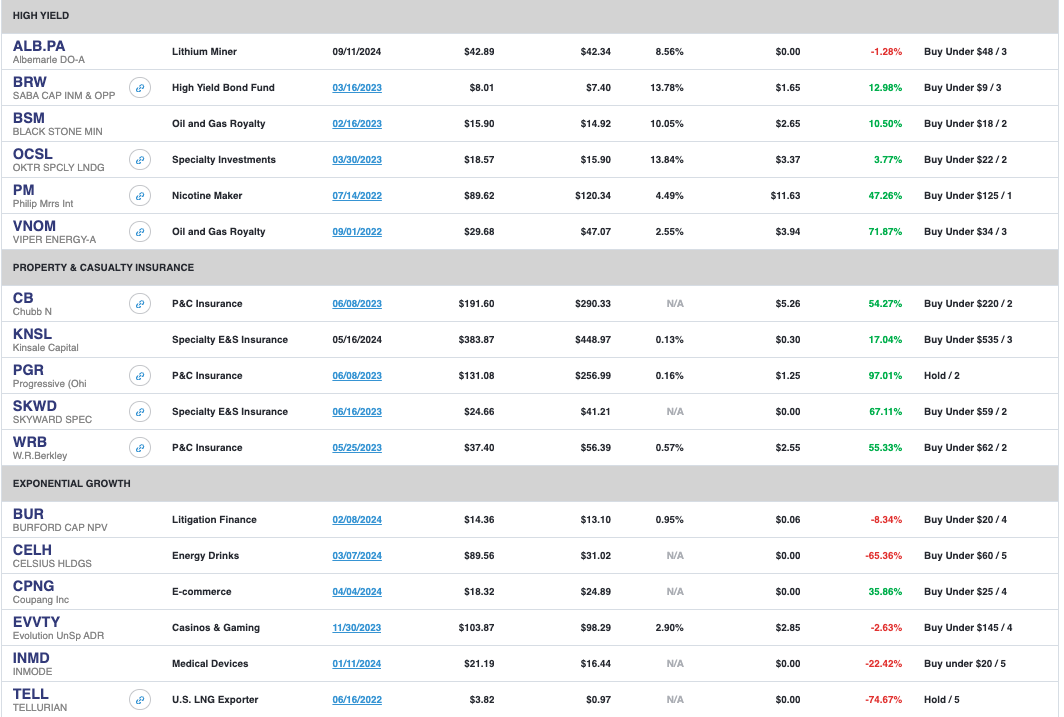Click the BSM ticker symbol

click(x=28, y=118)
